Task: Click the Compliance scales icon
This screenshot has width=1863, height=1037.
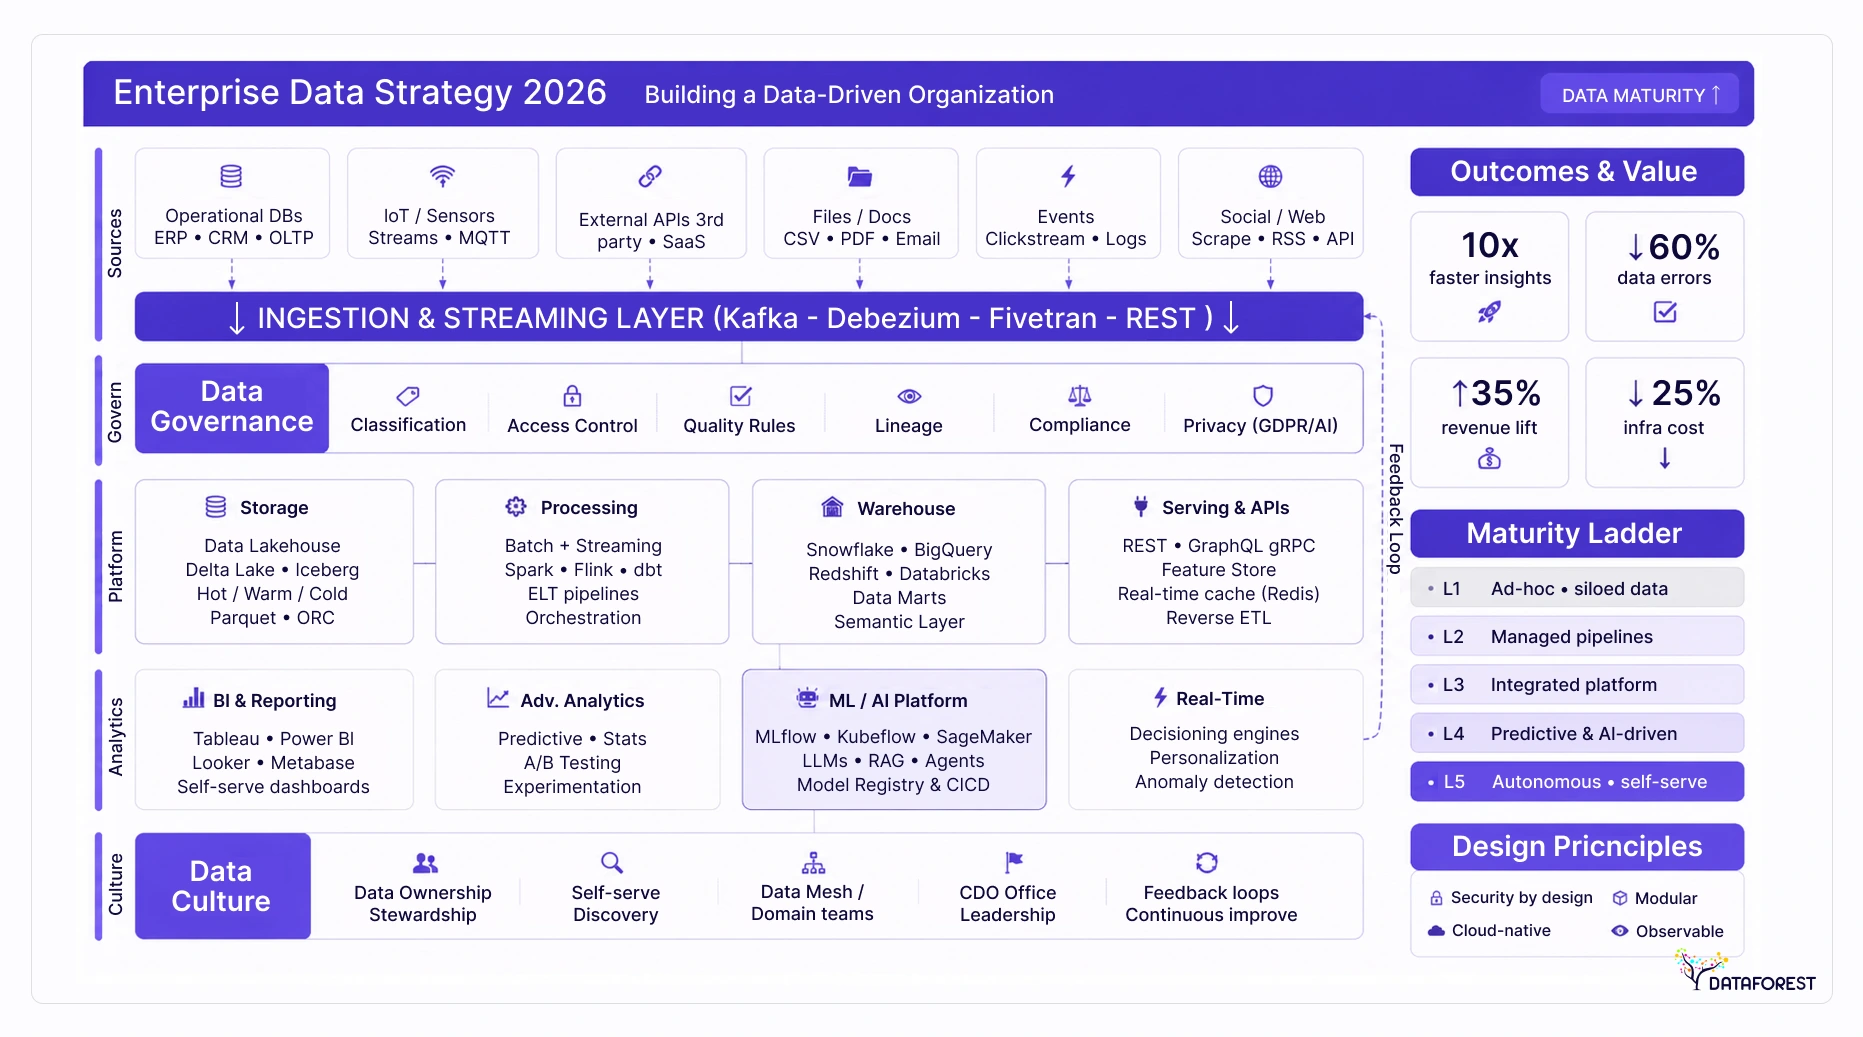Action: pyautogui.click(x=1080, y=396)
